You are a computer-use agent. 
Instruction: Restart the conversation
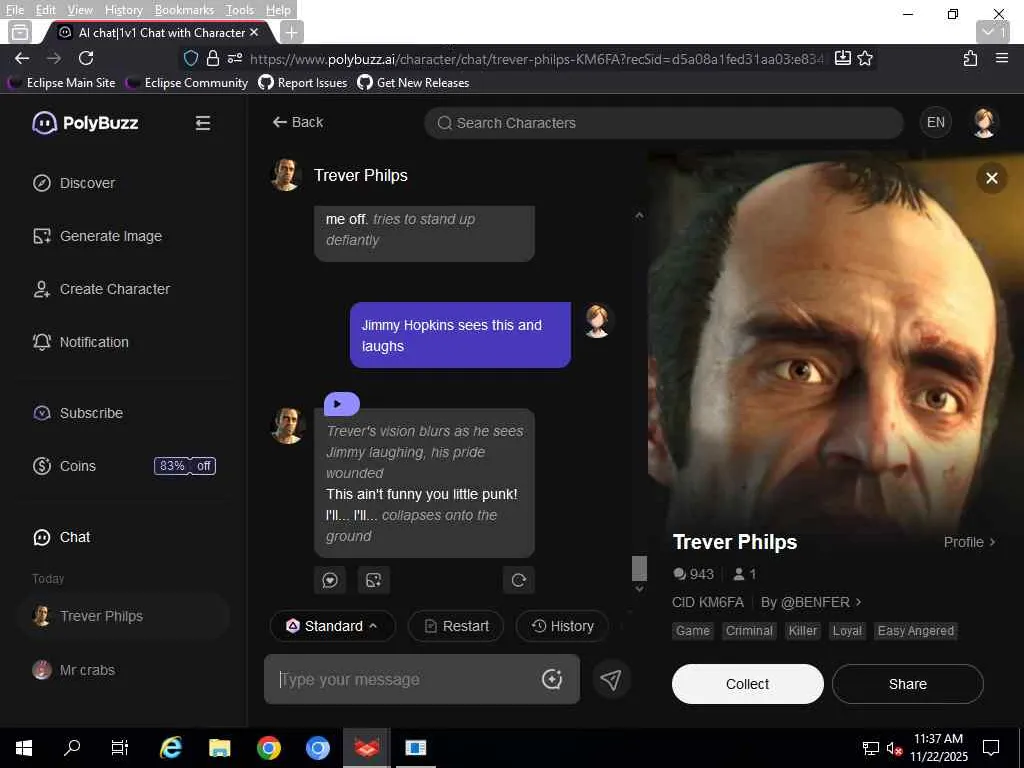[456, 626]
